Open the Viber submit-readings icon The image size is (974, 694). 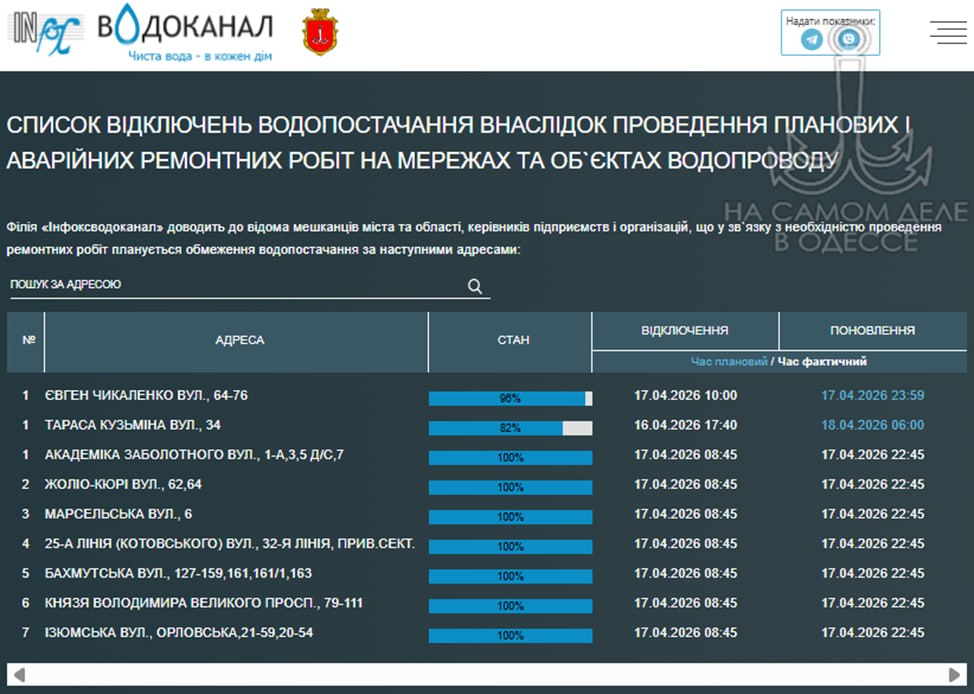(849, 39)
